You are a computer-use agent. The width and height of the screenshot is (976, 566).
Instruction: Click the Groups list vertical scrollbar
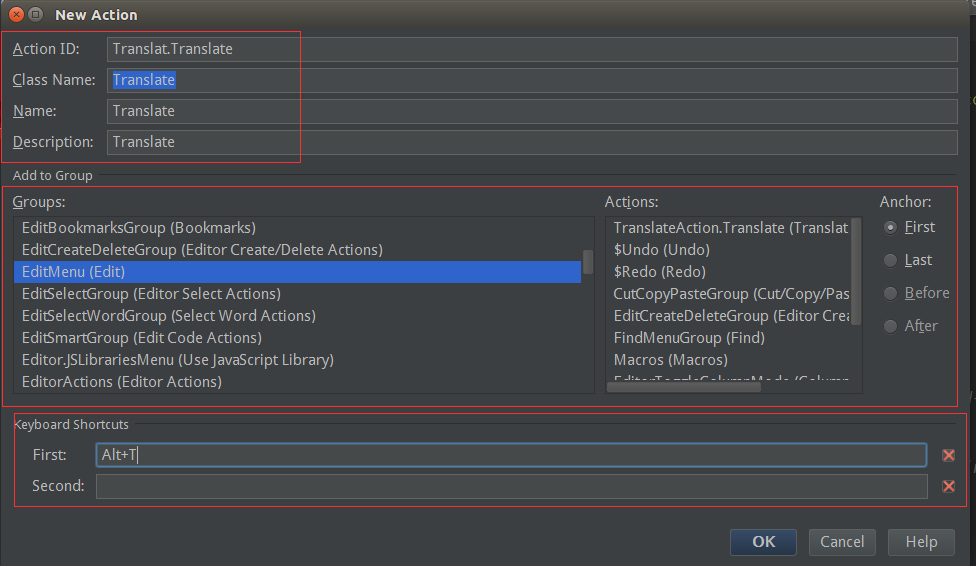tap(588, 262)
